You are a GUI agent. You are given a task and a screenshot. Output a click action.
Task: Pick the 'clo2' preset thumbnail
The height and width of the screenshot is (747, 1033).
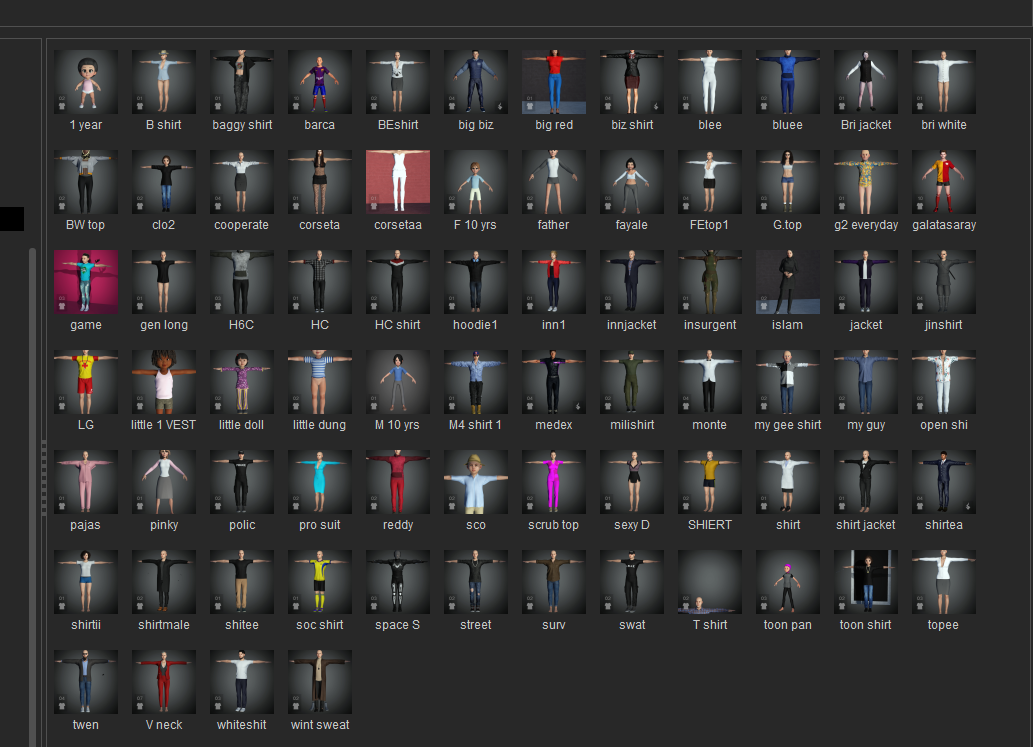tap(163, 182)
